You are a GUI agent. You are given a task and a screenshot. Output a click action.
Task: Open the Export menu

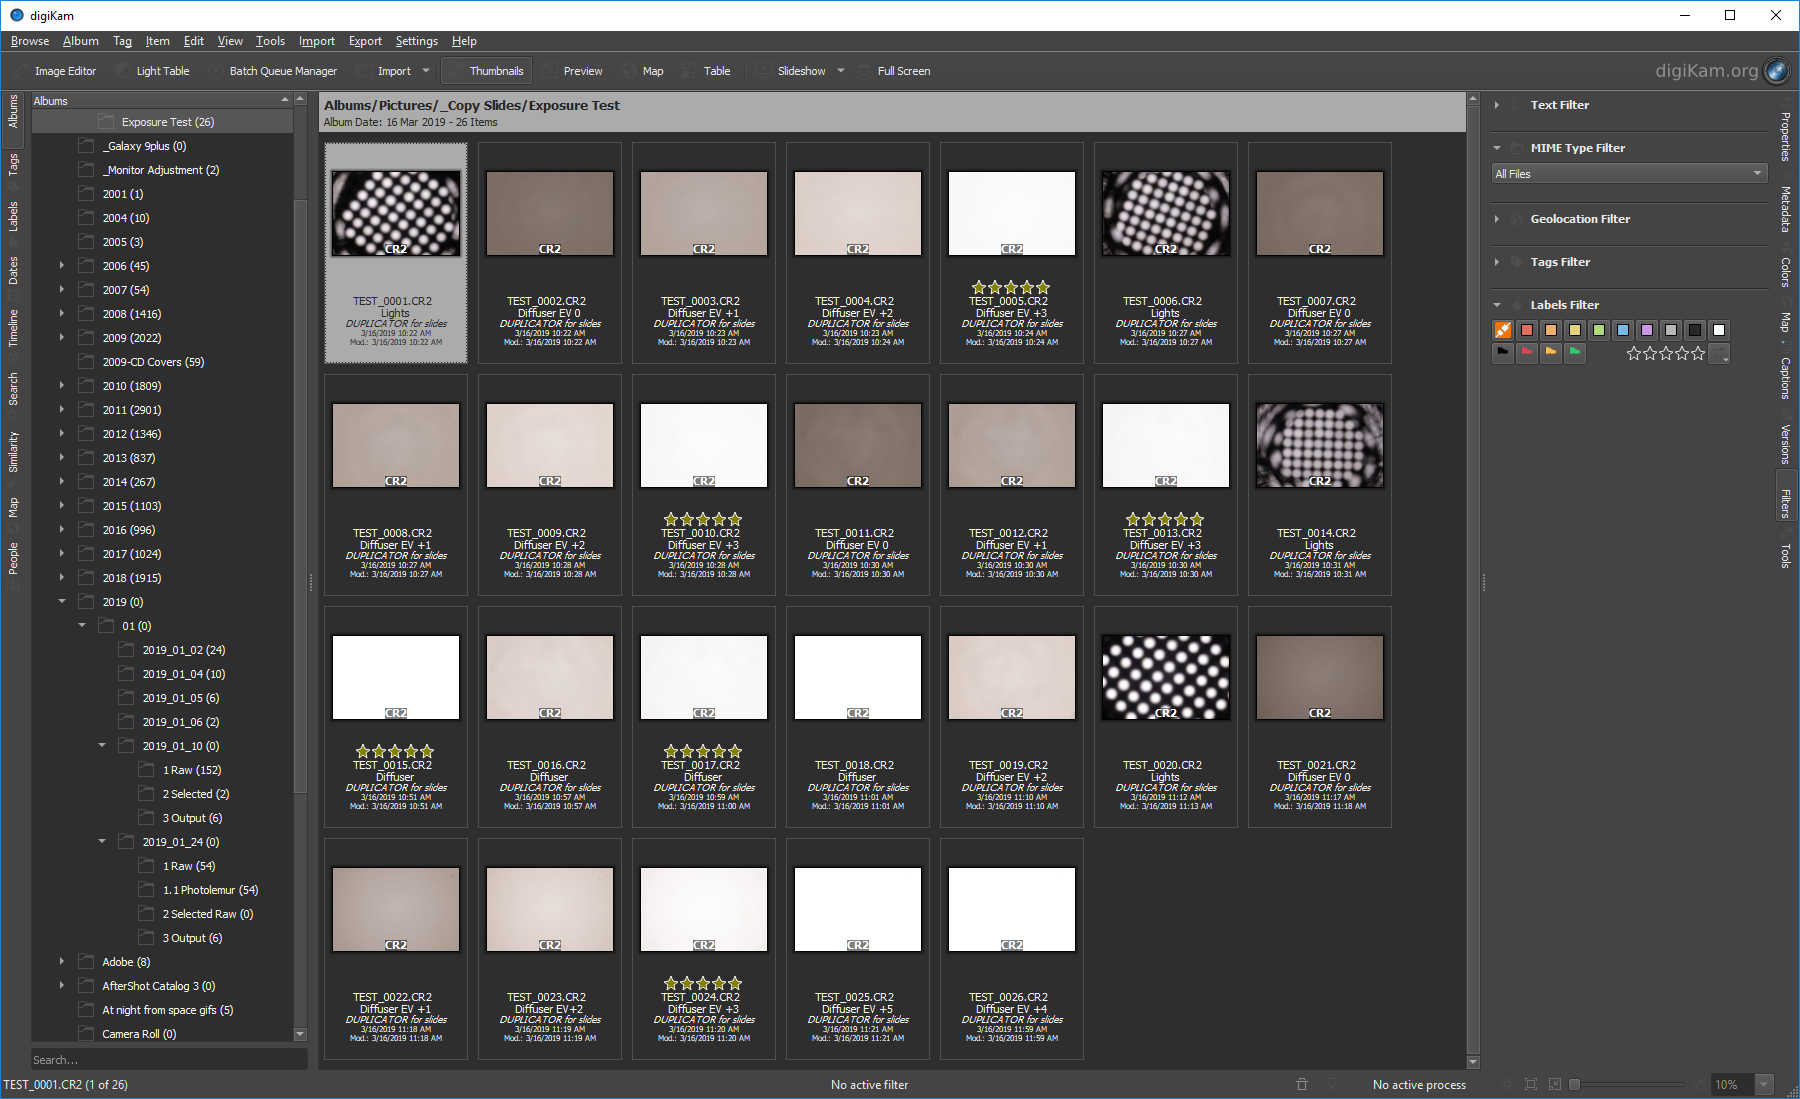point(365,41)
